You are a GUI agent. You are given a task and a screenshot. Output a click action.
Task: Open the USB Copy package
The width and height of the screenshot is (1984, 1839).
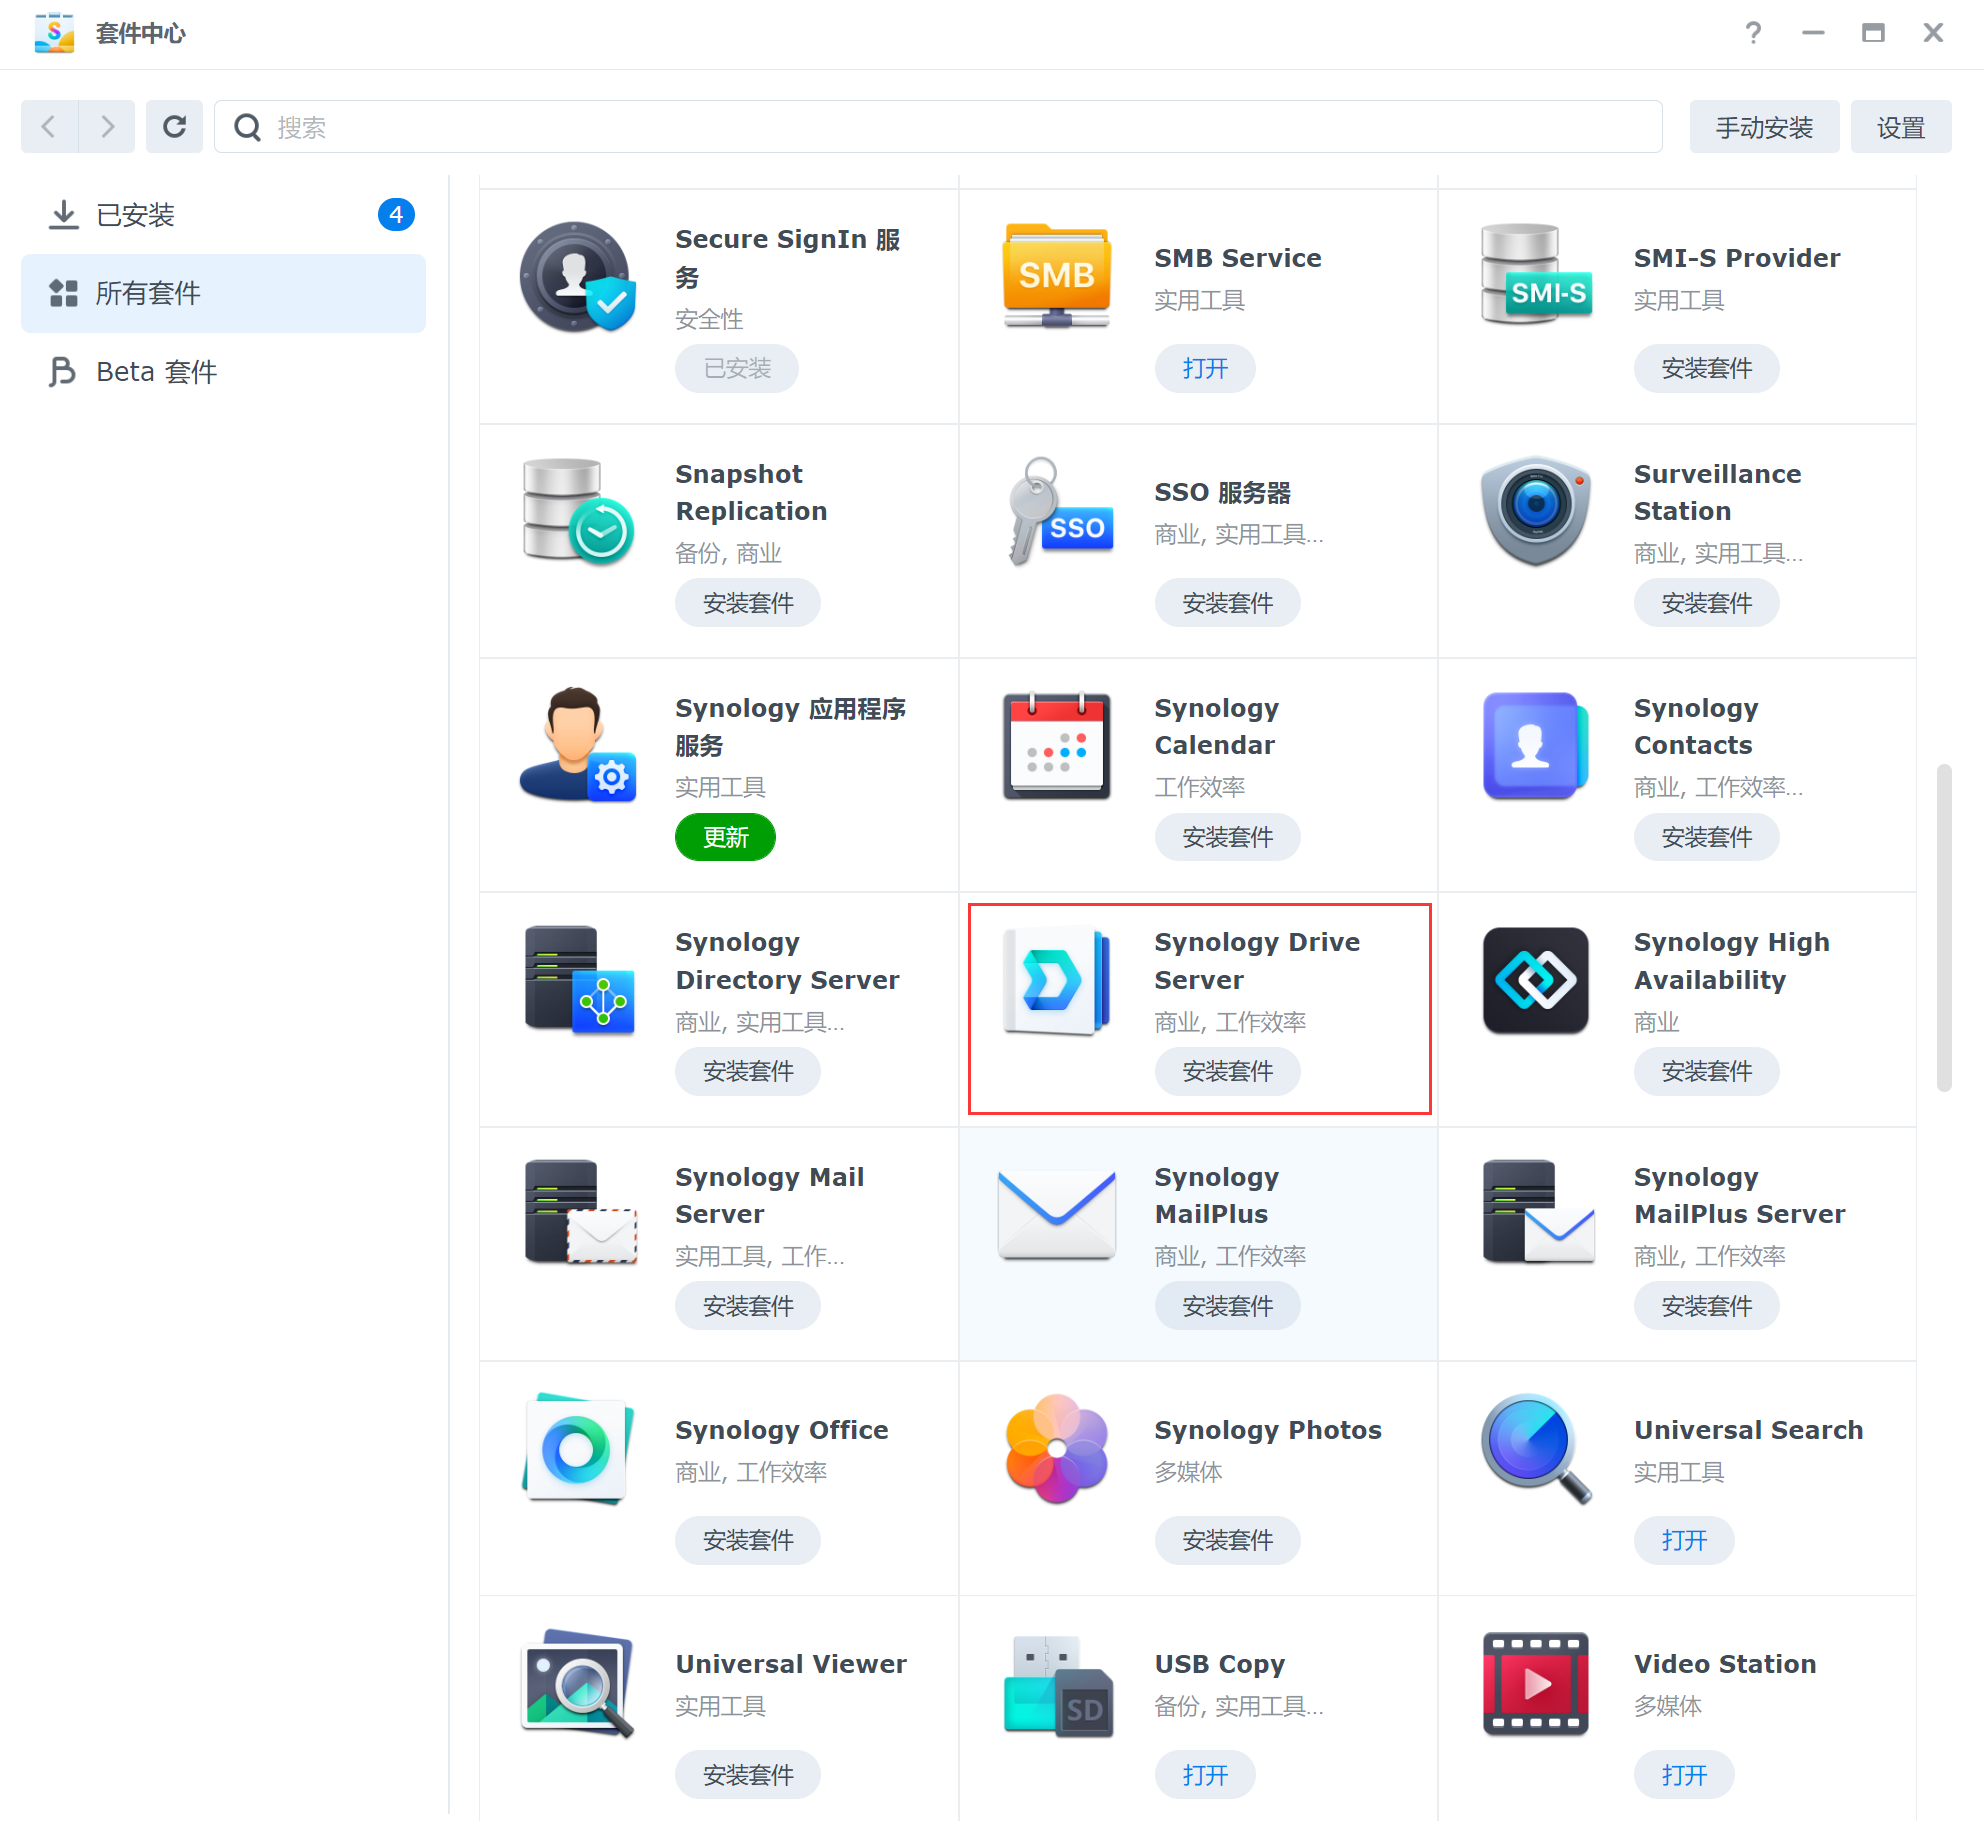[x=1204, y=1775]
